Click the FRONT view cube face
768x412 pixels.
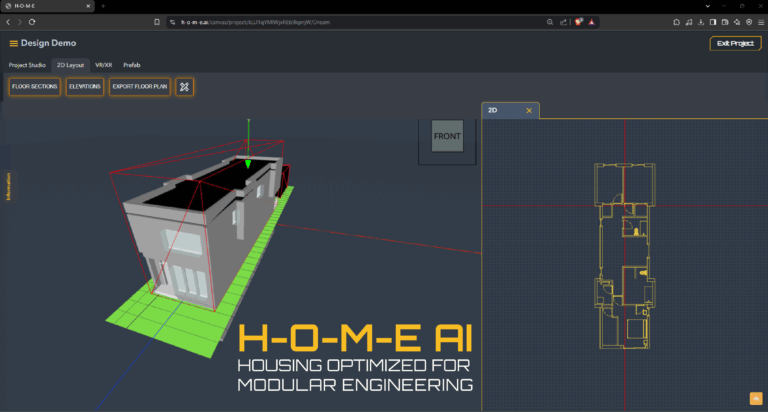click(446, 136)
